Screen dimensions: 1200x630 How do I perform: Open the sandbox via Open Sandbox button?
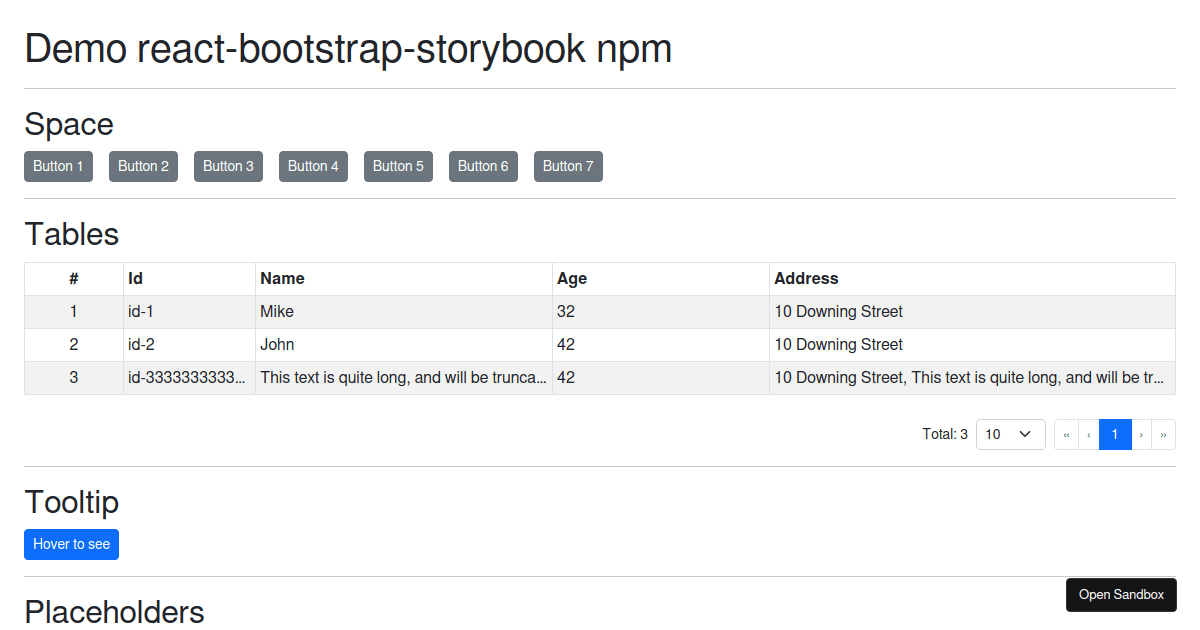(x=1121, y=594)
